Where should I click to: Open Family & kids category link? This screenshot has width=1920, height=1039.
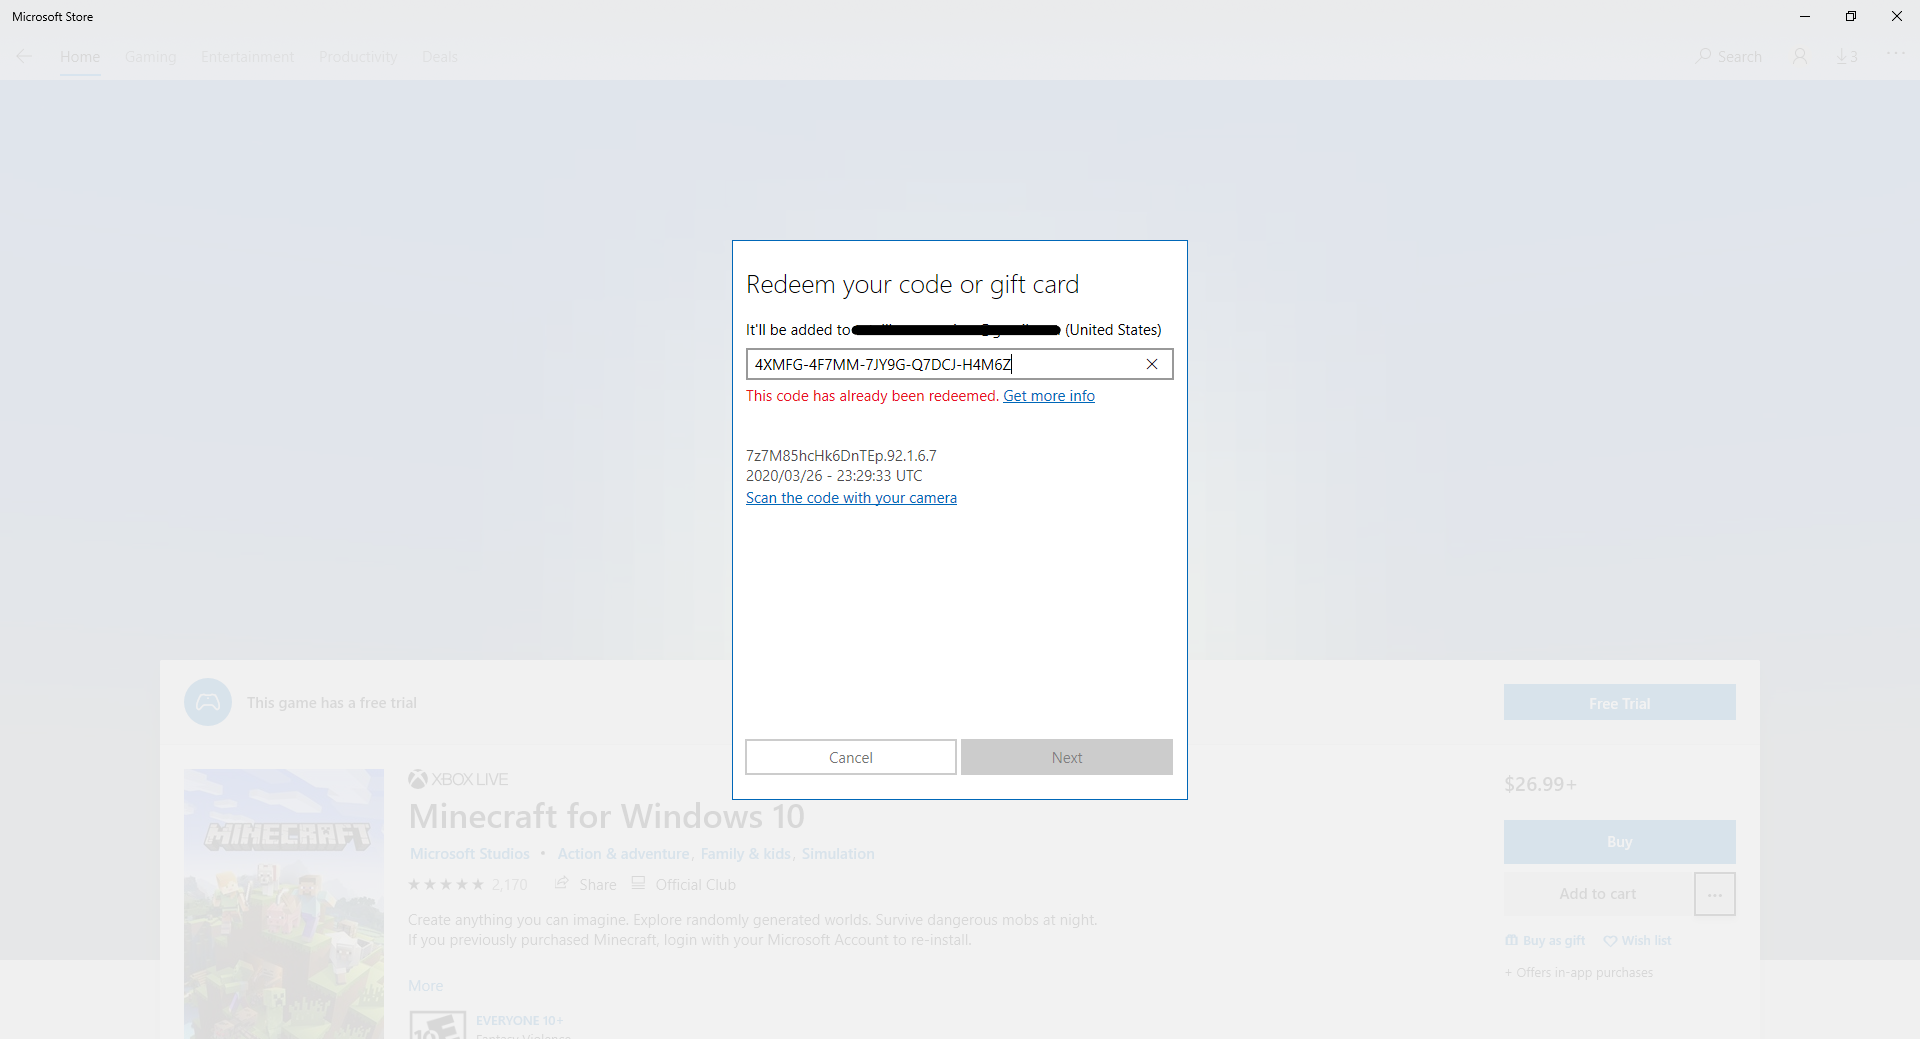(x=745, y=854)
